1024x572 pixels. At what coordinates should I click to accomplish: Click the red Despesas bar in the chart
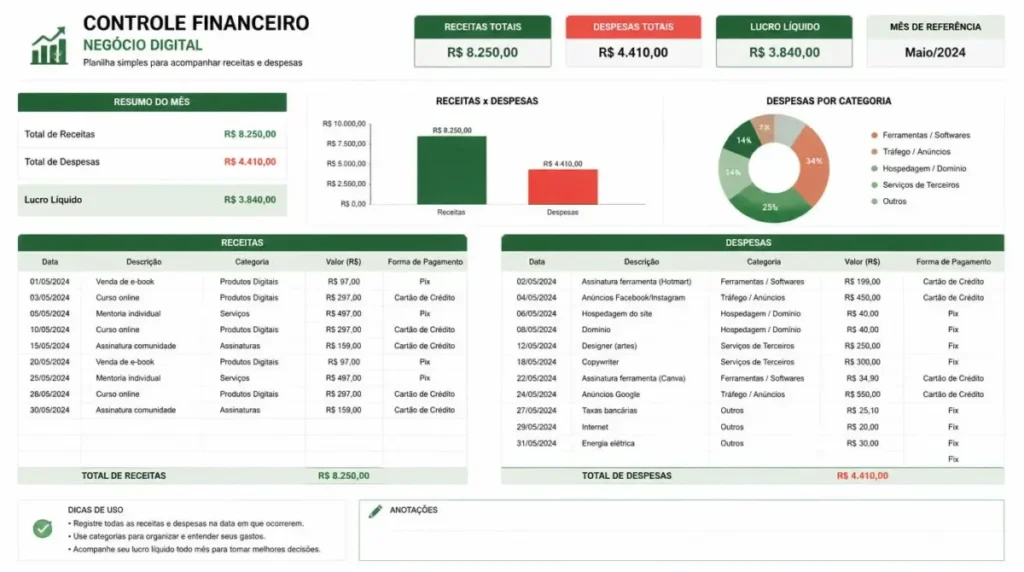tap(563, 187)
